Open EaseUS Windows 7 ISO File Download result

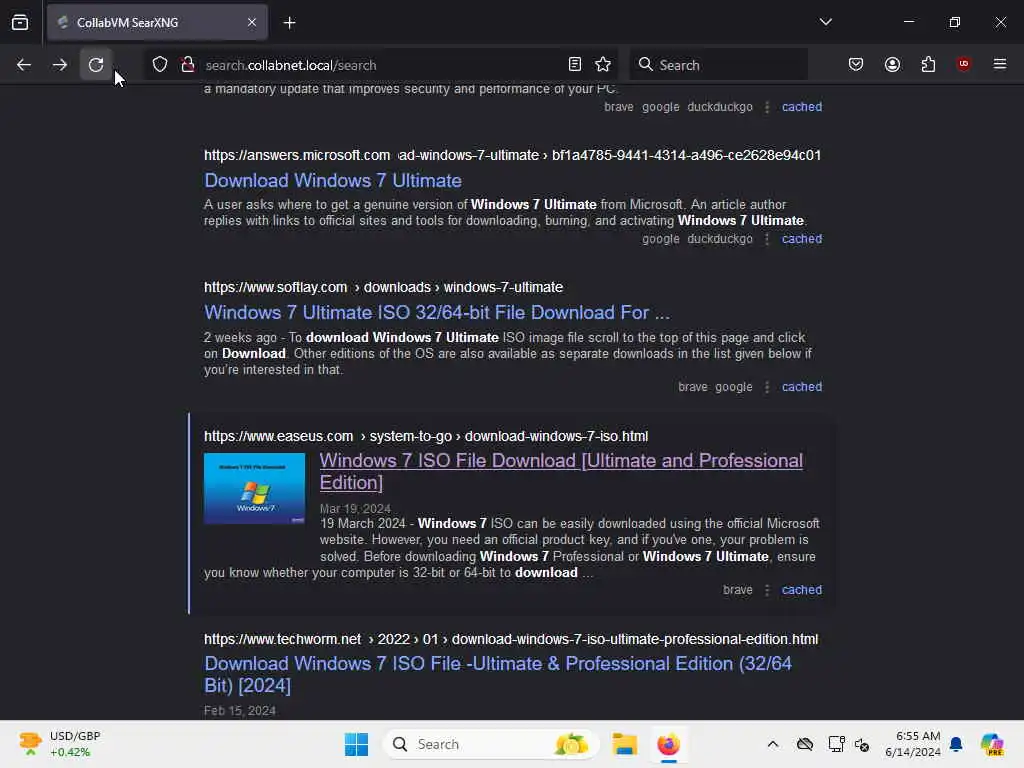(561, 471)
